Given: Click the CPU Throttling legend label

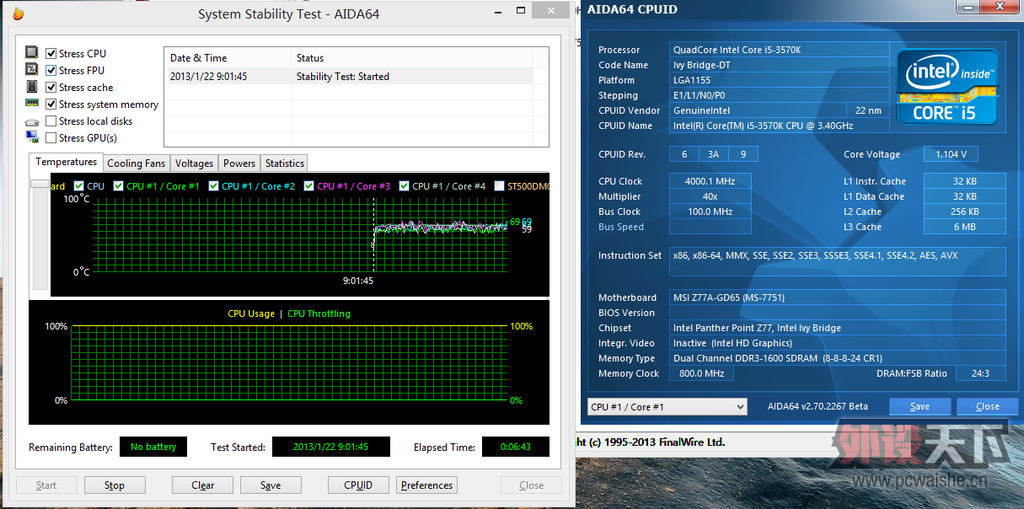Looking at the screenshot, I should pyautogui.click(x=319, y=314).
